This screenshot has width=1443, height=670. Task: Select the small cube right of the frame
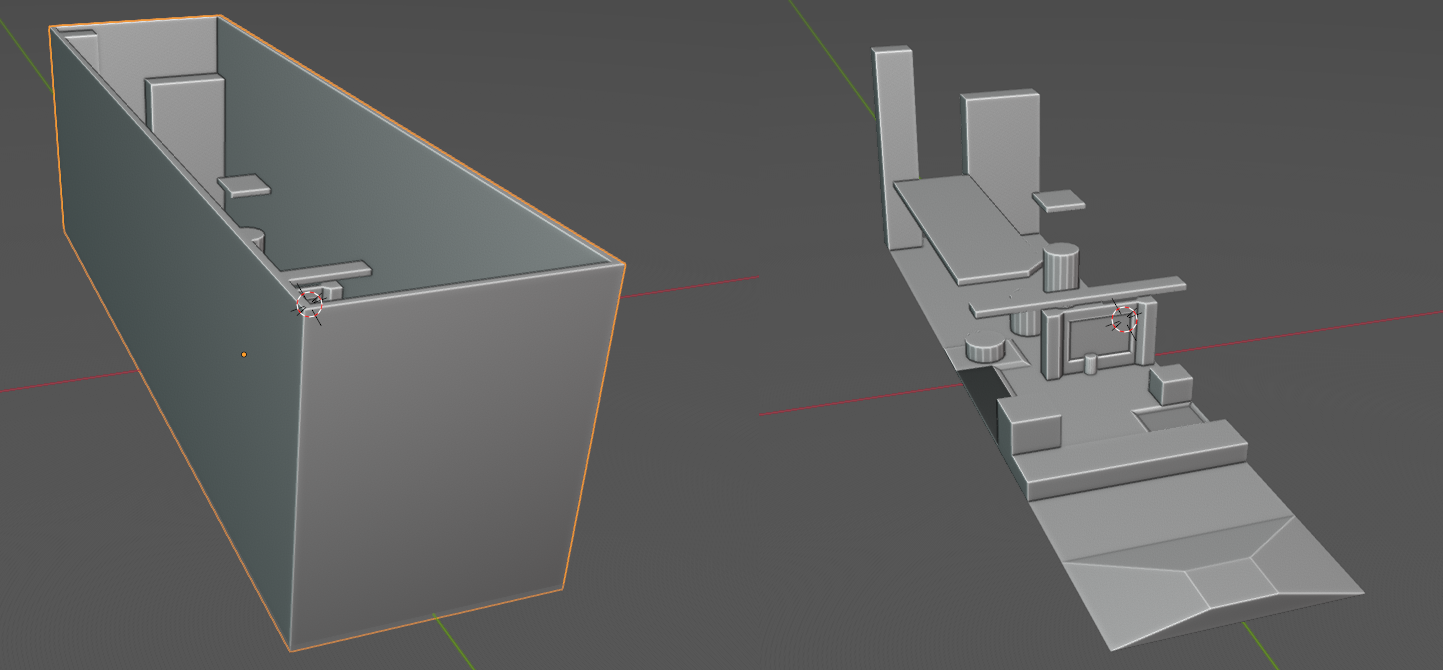[x=1170, y=385]
